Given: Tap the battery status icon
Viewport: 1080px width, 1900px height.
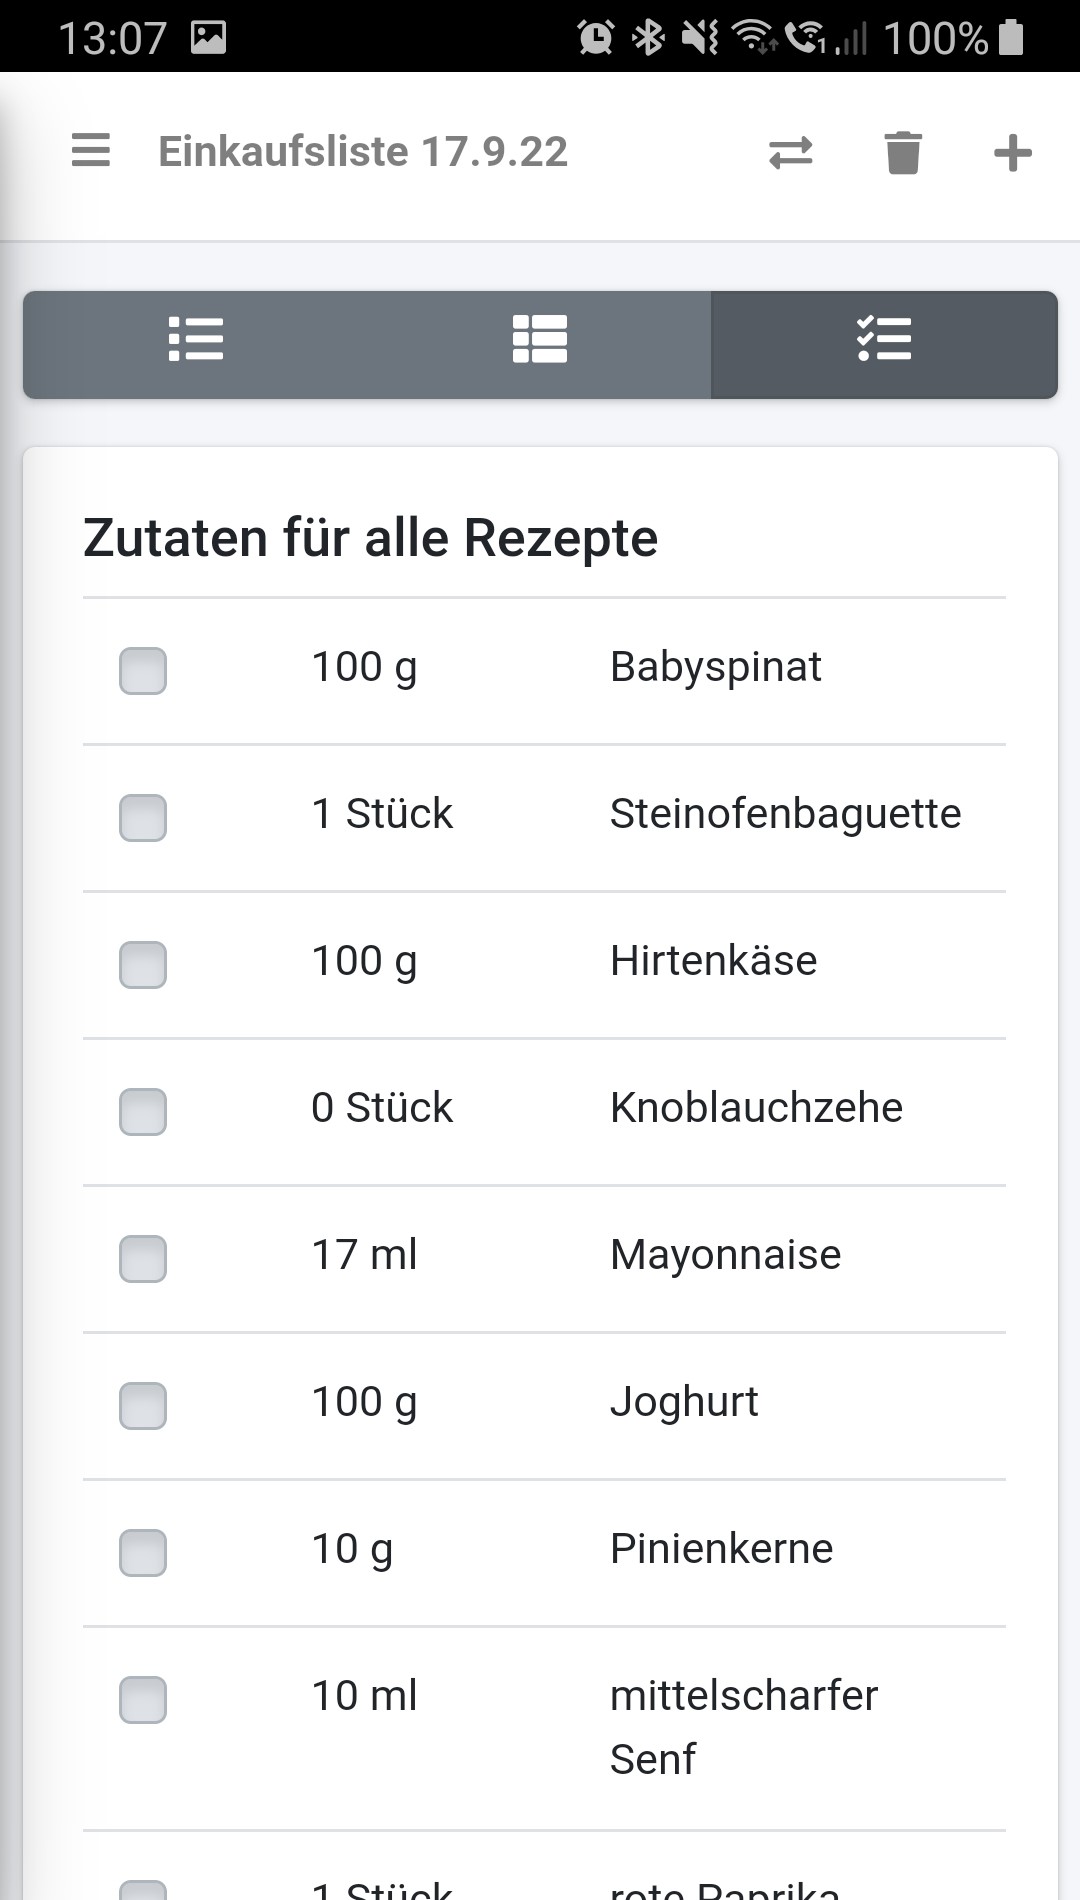Looking at the screenshot, I should tap(1012, 38).
